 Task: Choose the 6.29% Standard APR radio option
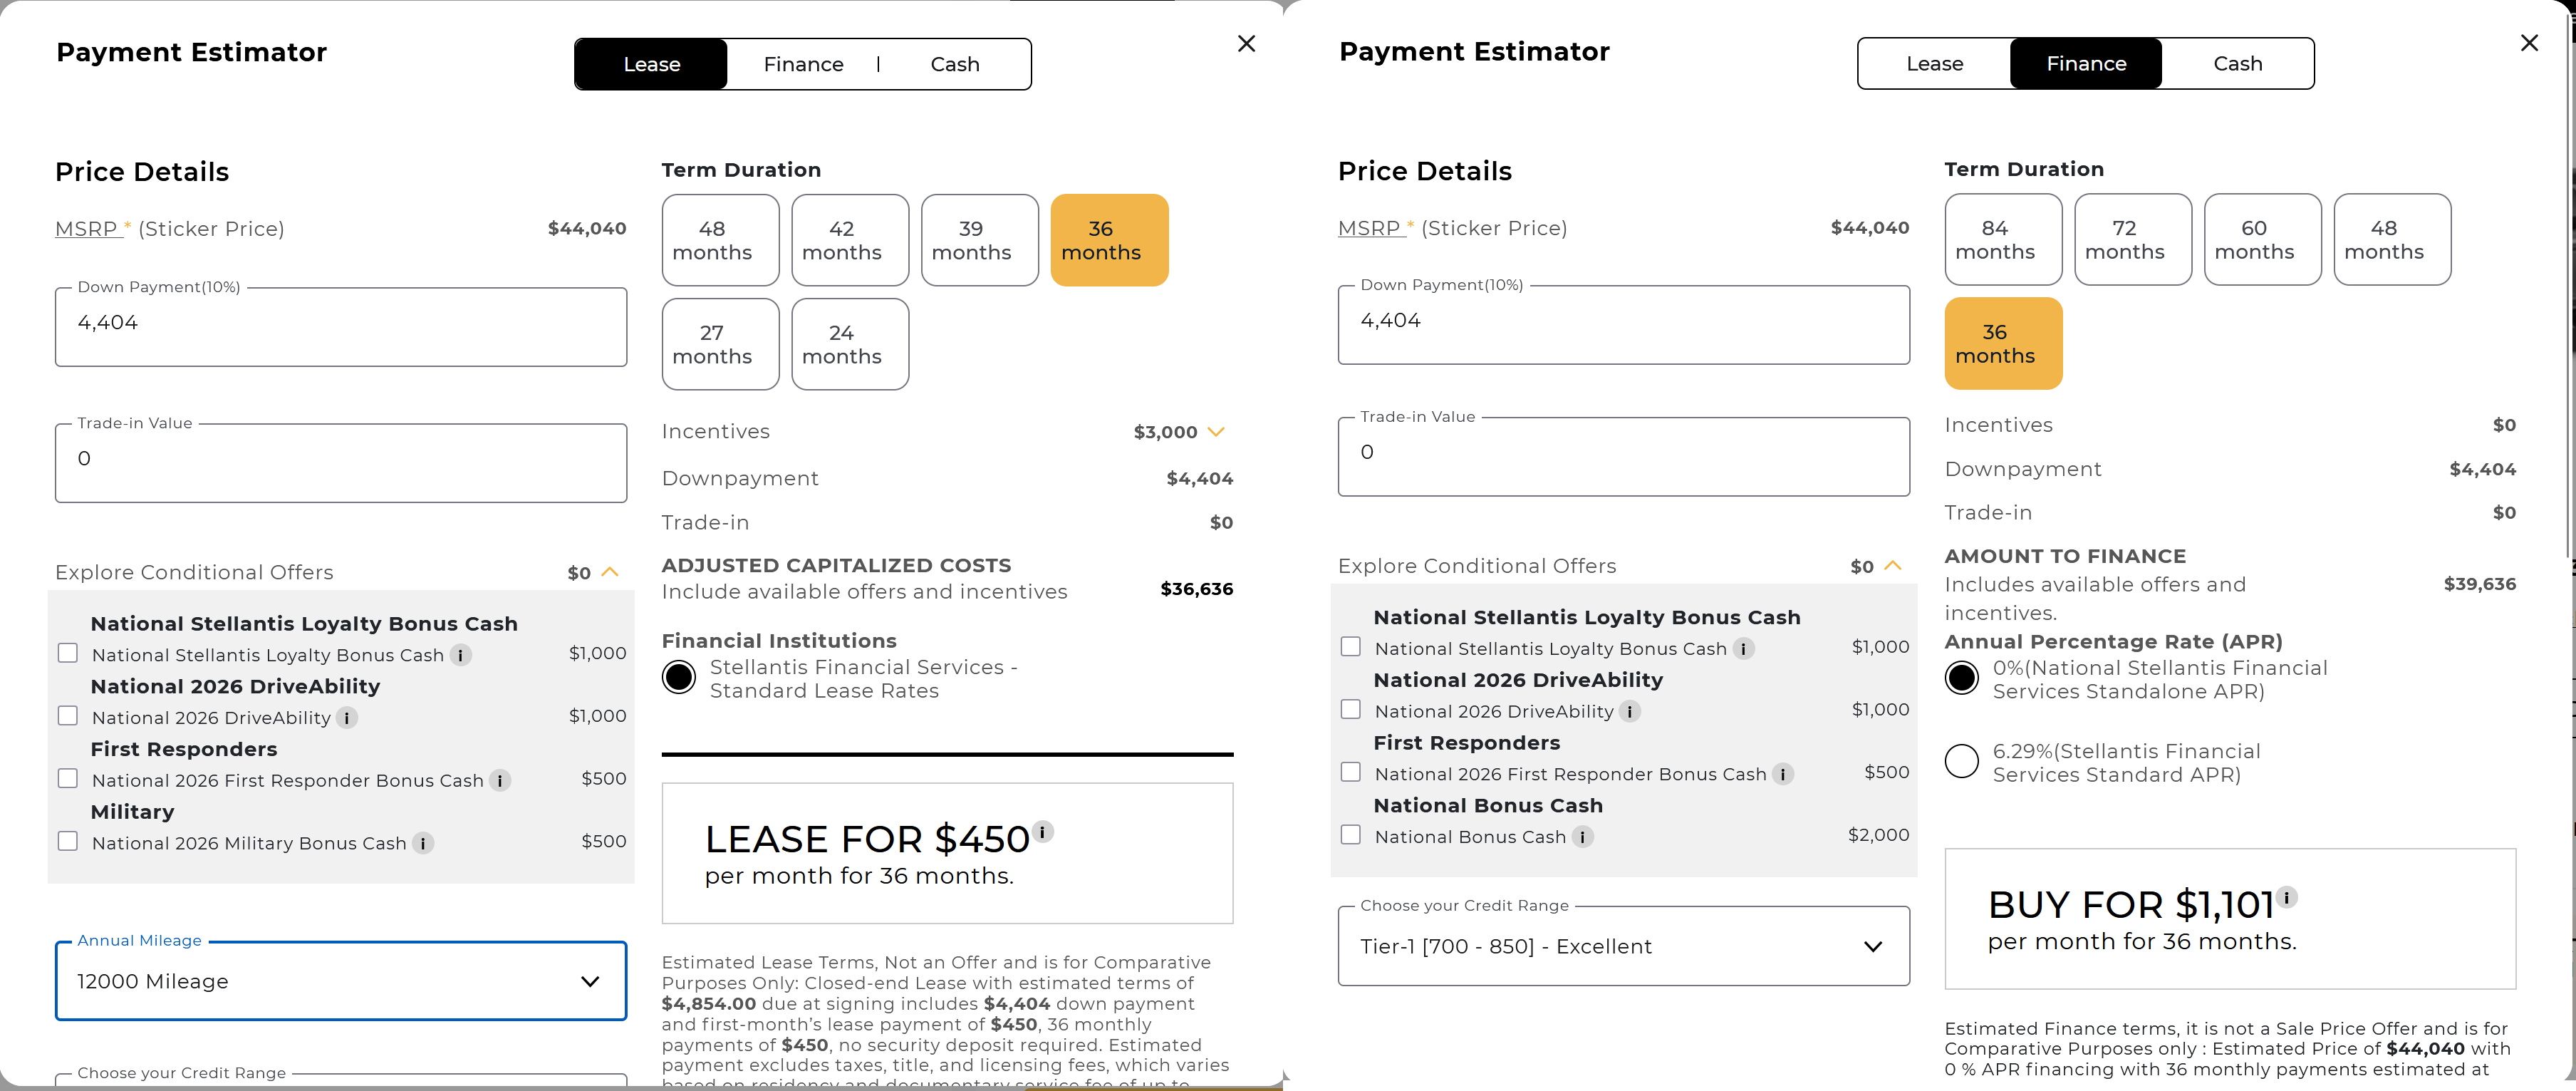pos(1962,762)
